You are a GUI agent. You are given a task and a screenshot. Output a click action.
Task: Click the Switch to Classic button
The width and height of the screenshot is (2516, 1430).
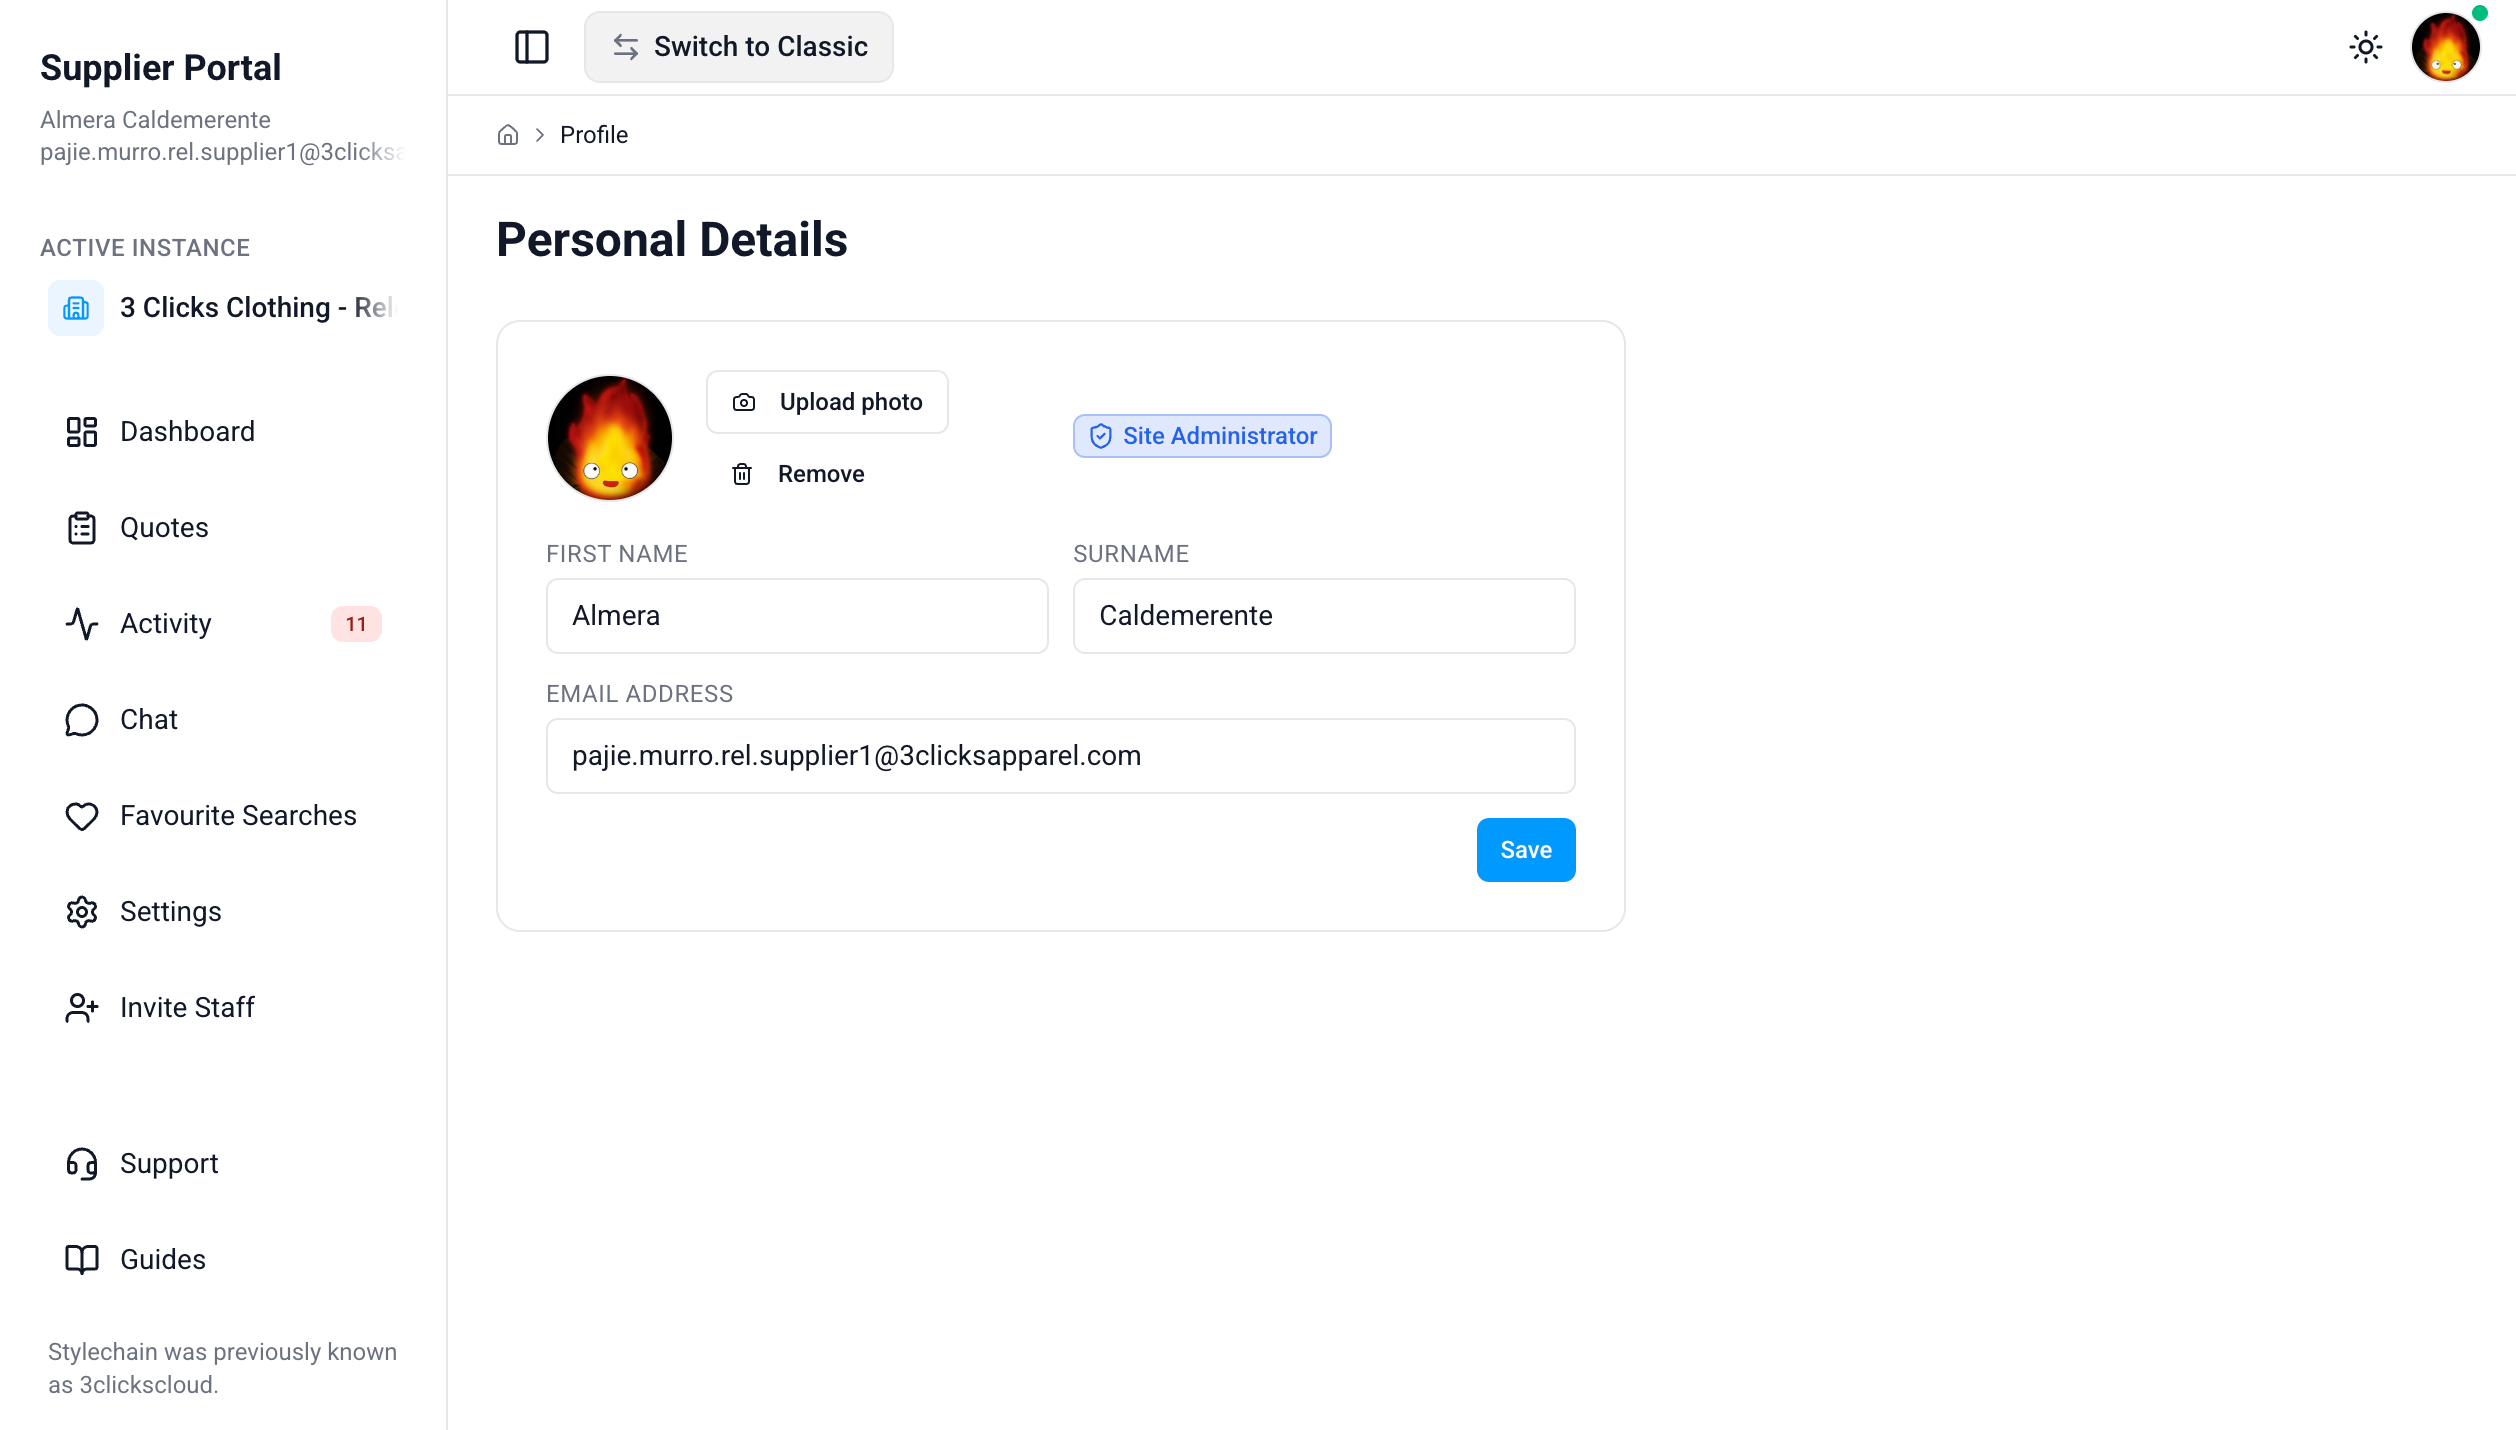[738, 47]
